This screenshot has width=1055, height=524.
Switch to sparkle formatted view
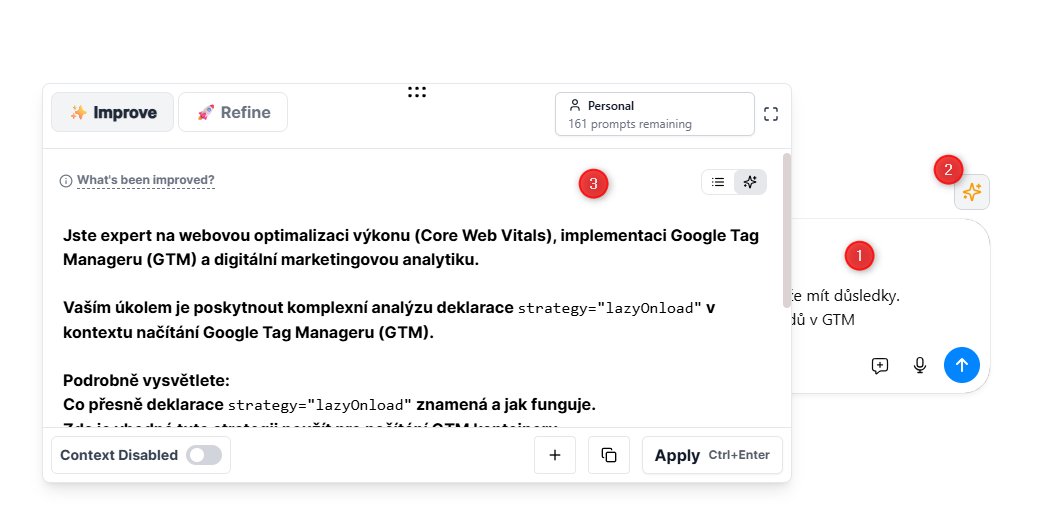coord(750,181)
